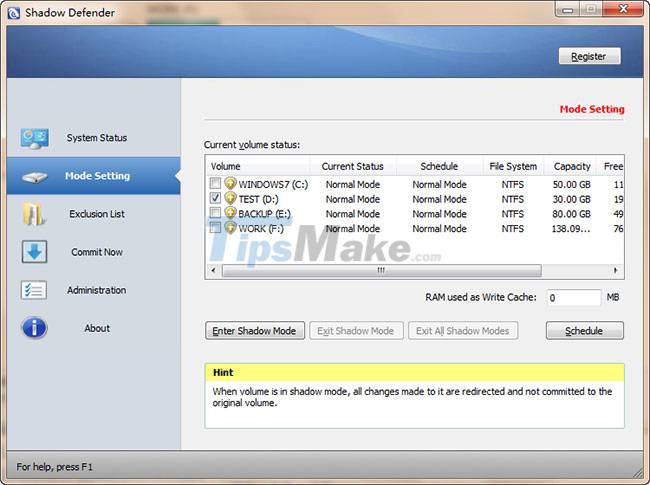Open the Exclusion List section
Viewport: 650px width, 485px height.
click(x=94, y=214)
